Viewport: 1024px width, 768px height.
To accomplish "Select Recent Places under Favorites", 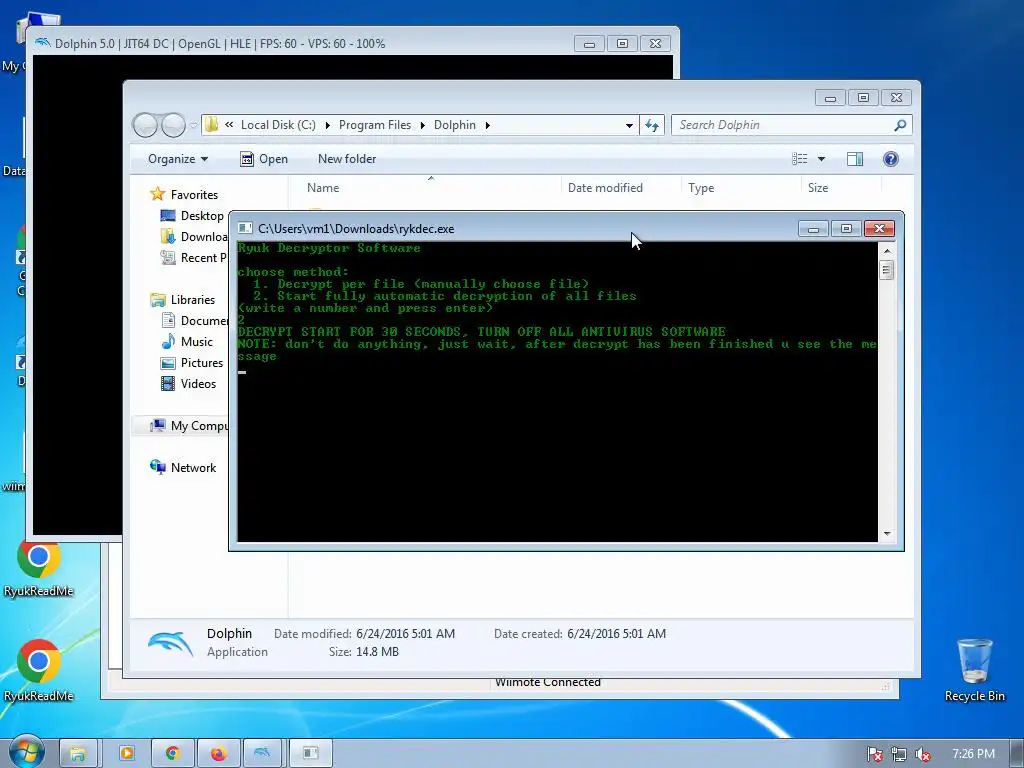I will pos(194,257).
